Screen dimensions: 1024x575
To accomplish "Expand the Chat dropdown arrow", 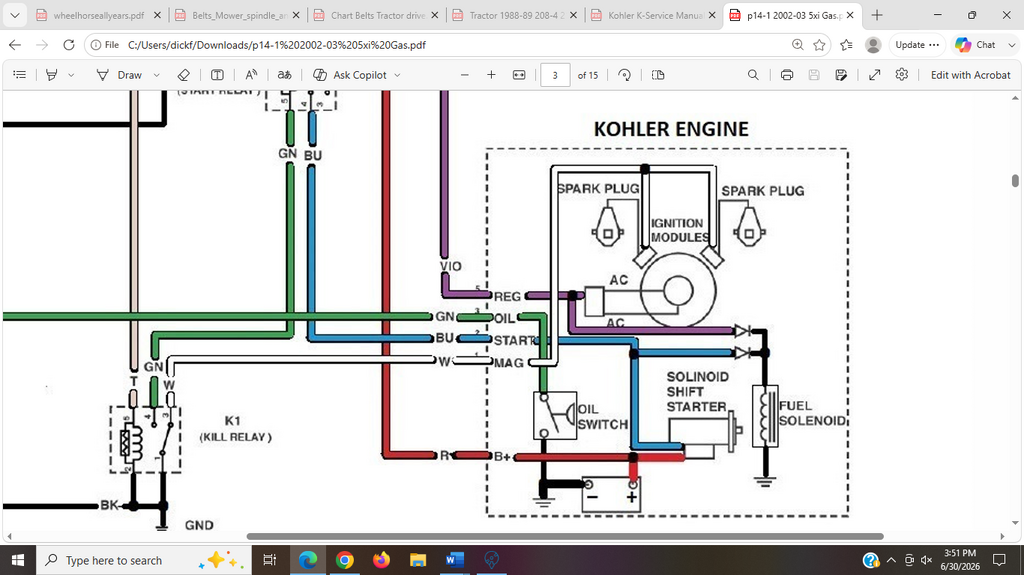I will 1012,45.
